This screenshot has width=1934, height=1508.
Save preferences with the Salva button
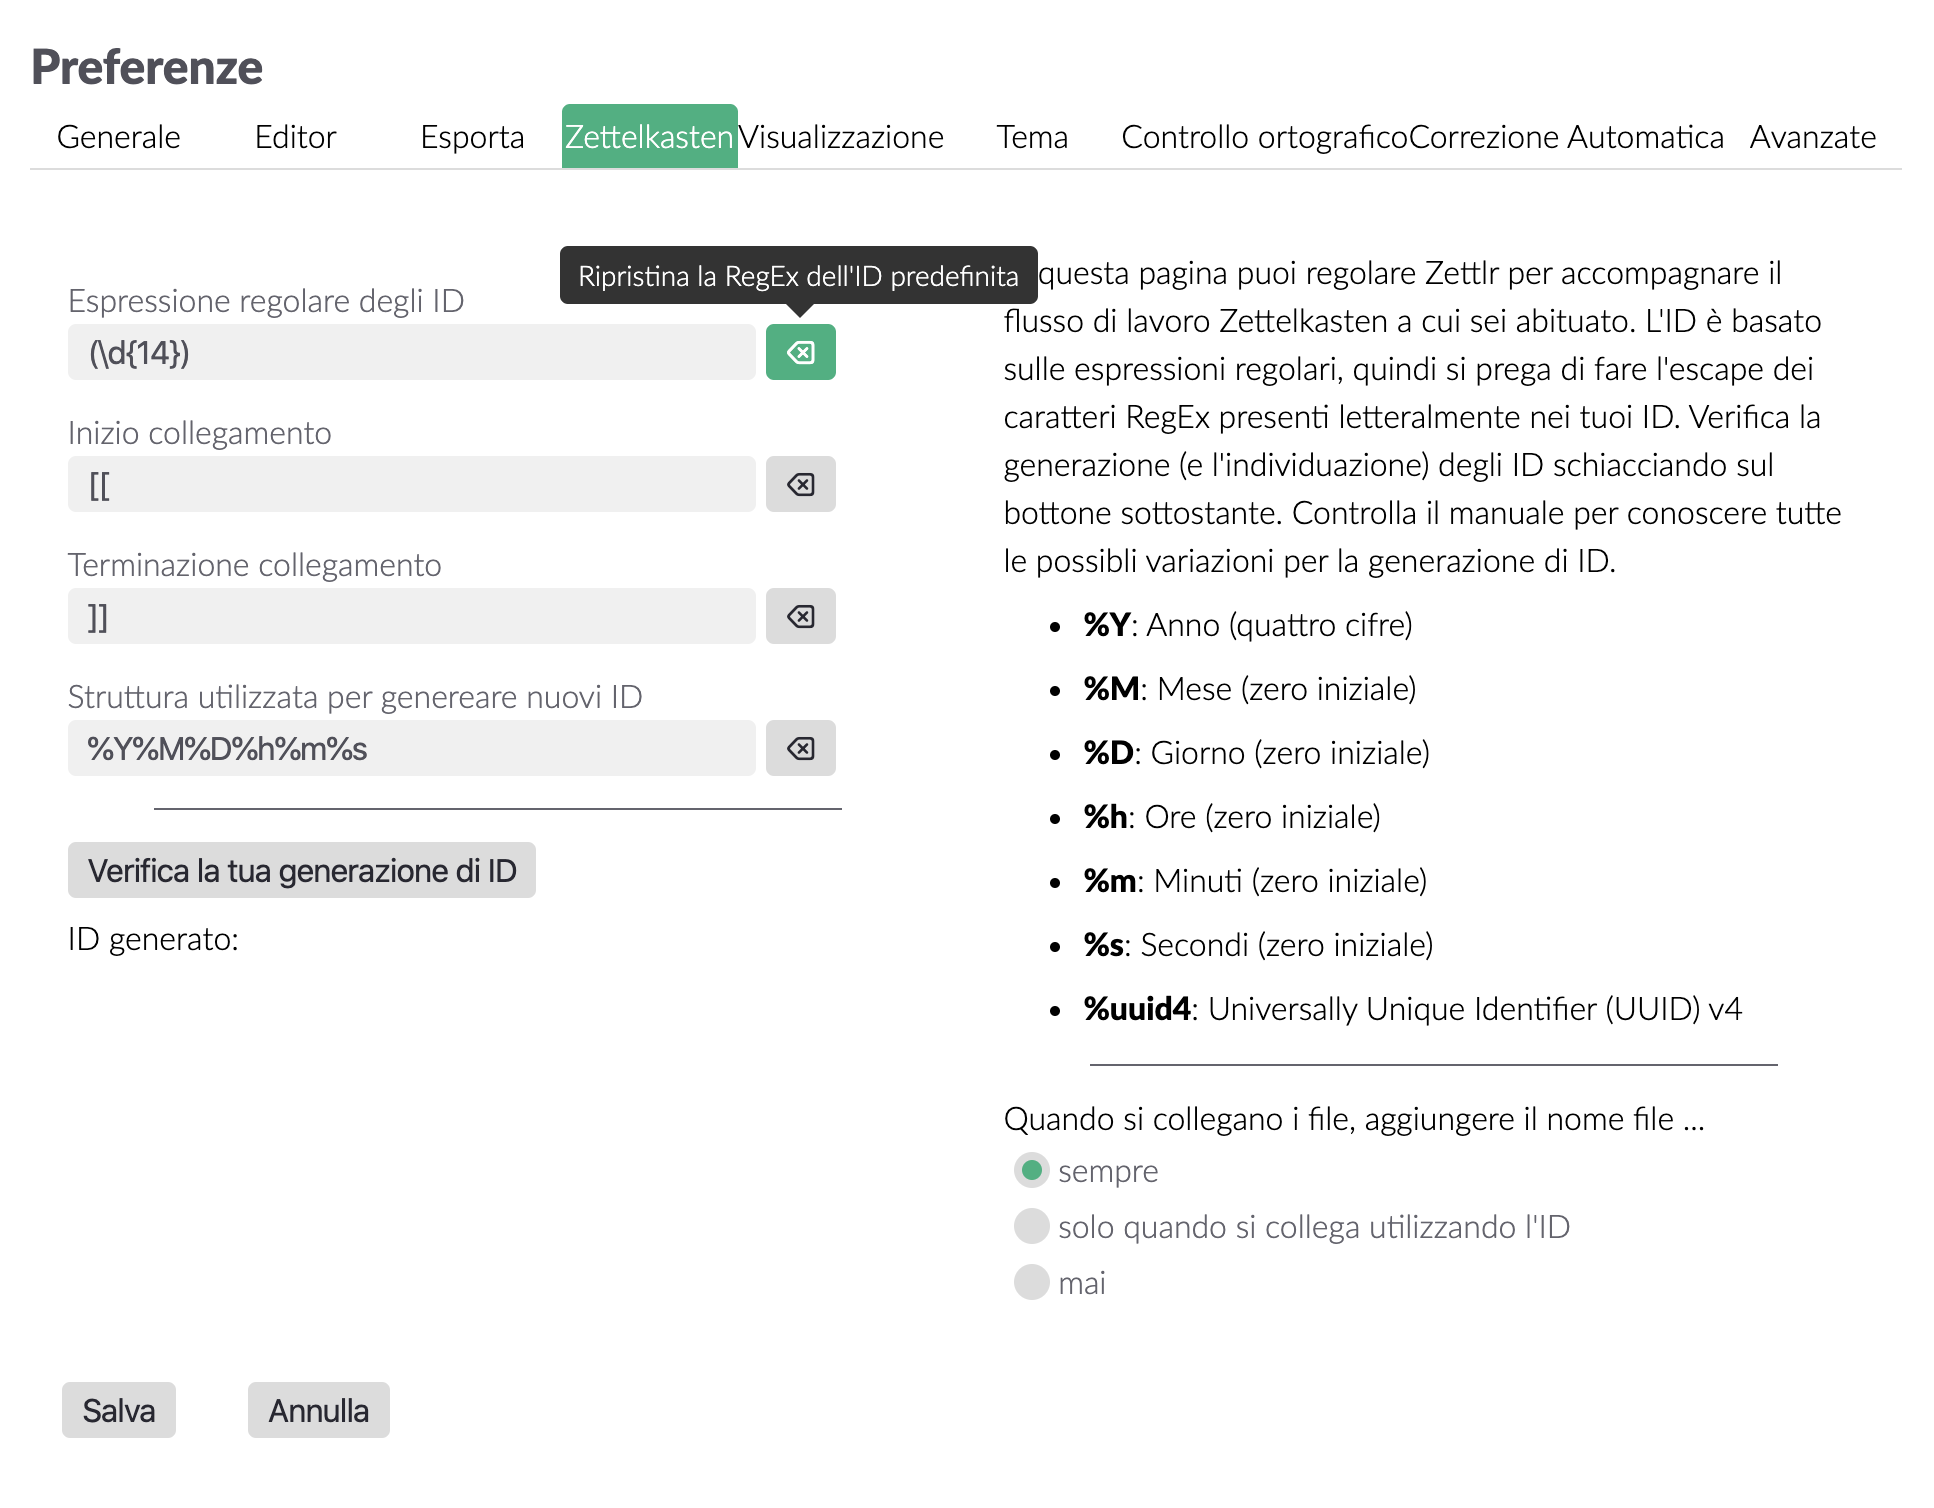pos(118,1410)
